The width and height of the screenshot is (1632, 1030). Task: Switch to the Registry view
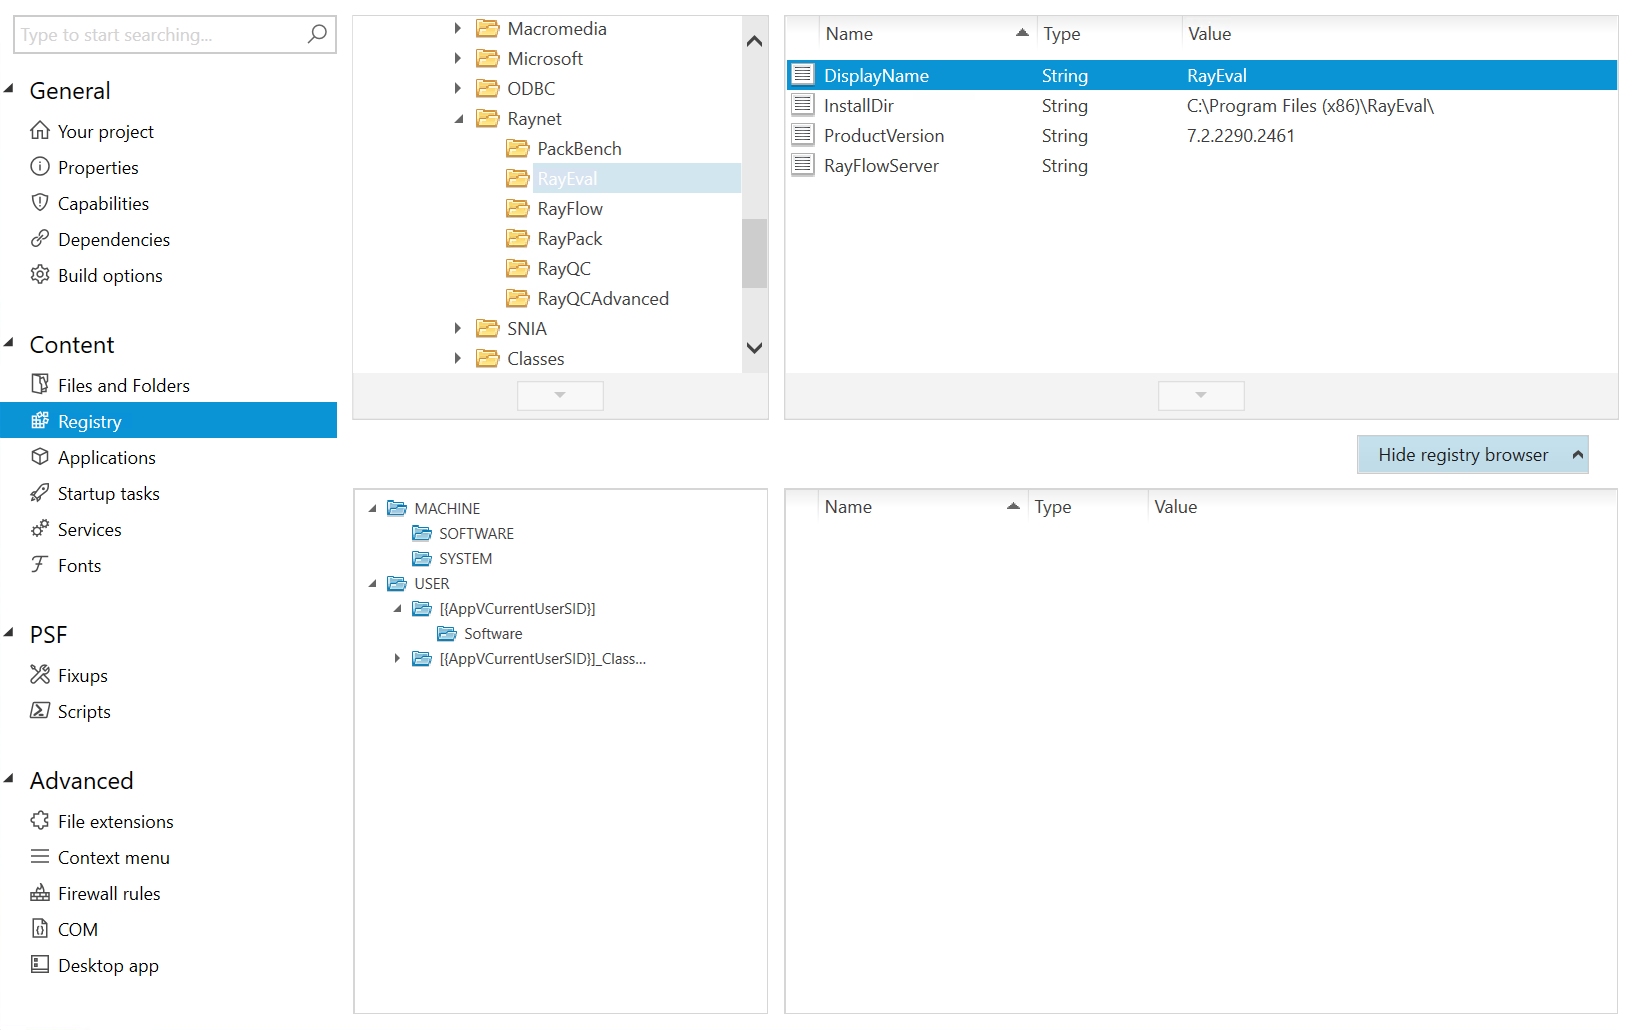89,421
